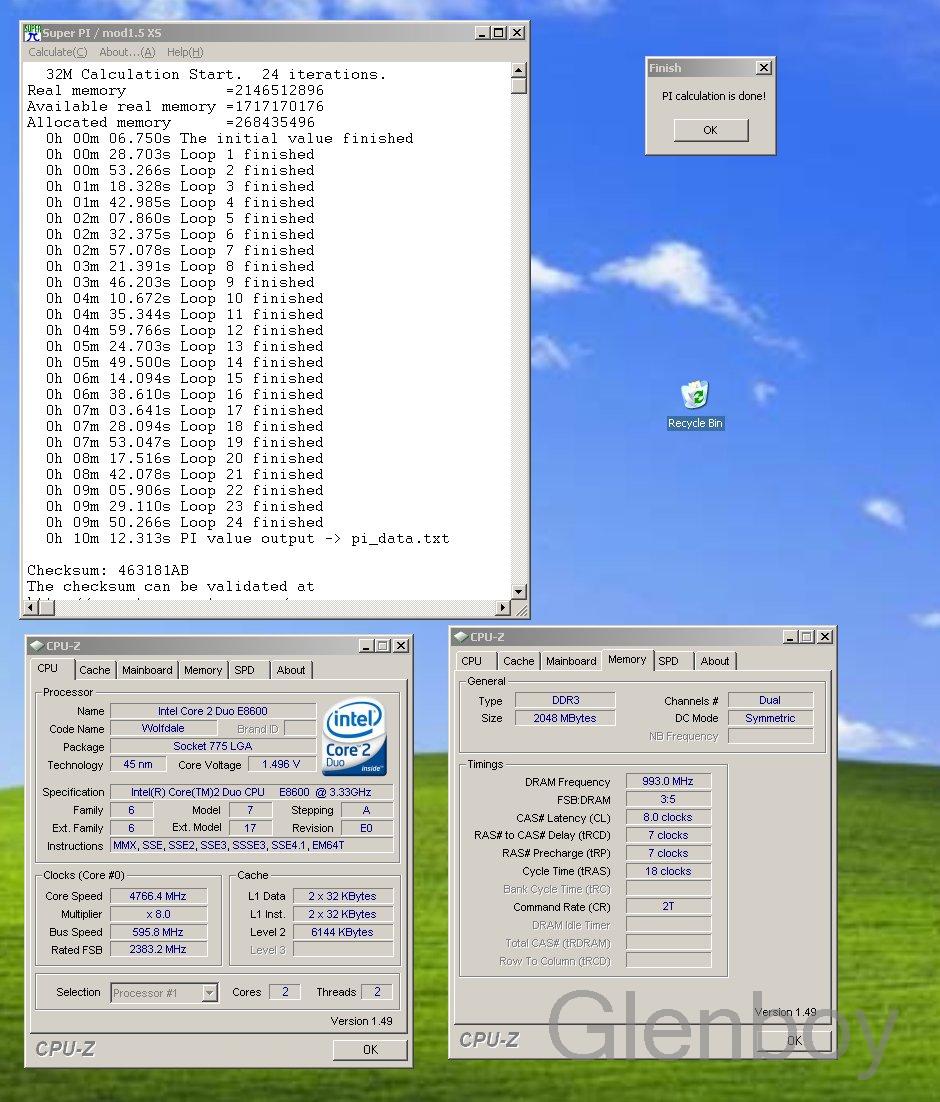Viewport: 940px width, 1102px height.
Task: Click the Intel Core 2 Duo logo
Action: 354,737
